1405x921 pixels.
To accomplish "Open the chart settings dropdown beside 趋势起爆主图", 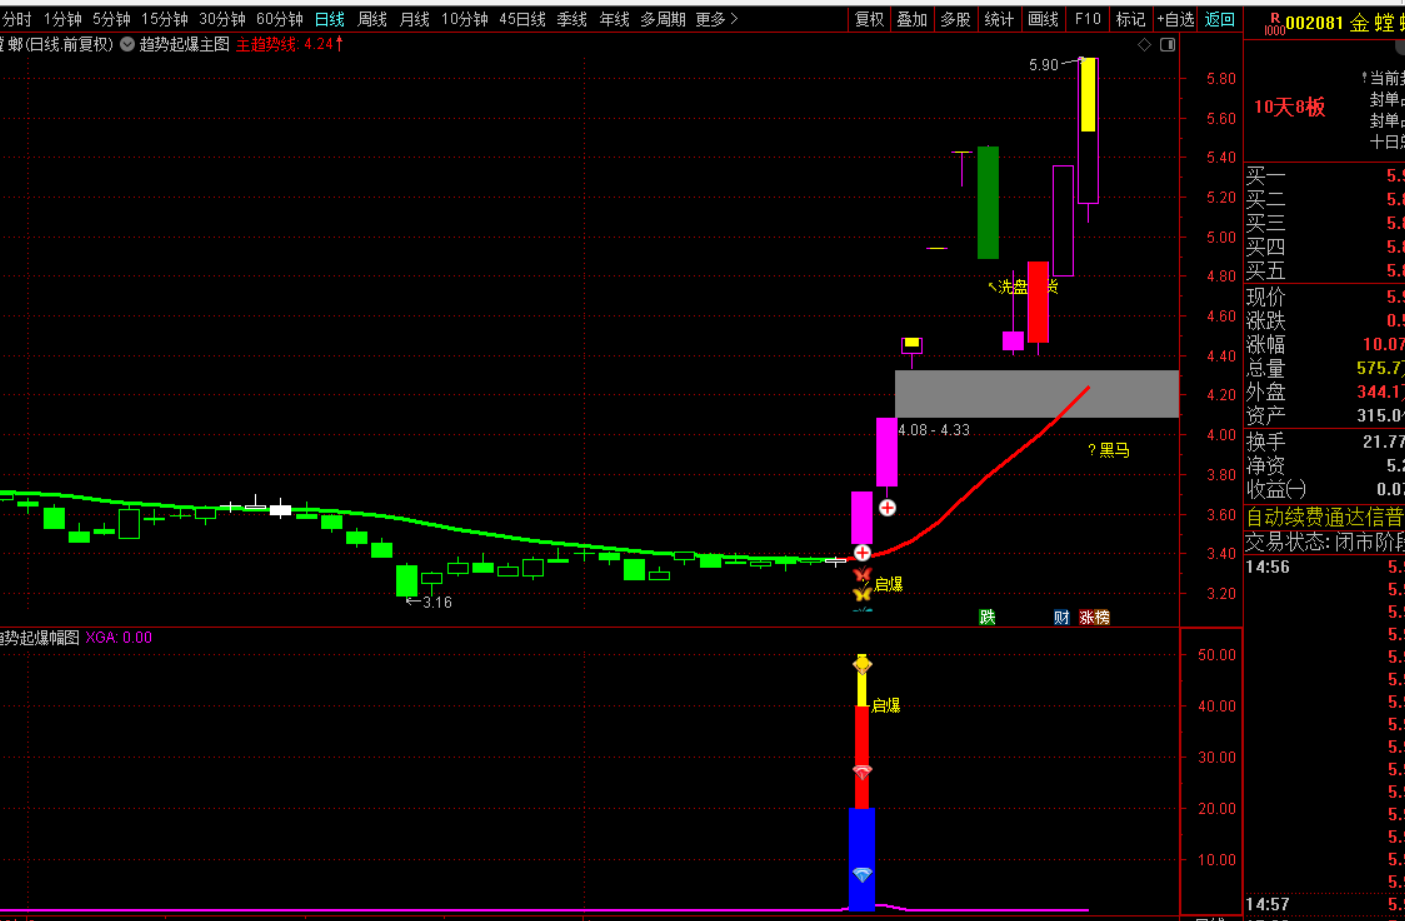I will [127, 44].
